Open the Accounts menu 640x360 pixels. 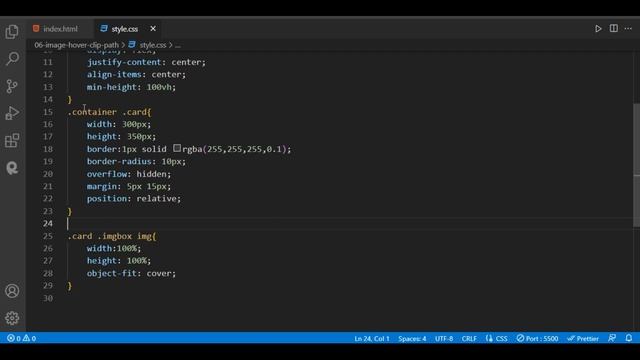tap(12, 291)
